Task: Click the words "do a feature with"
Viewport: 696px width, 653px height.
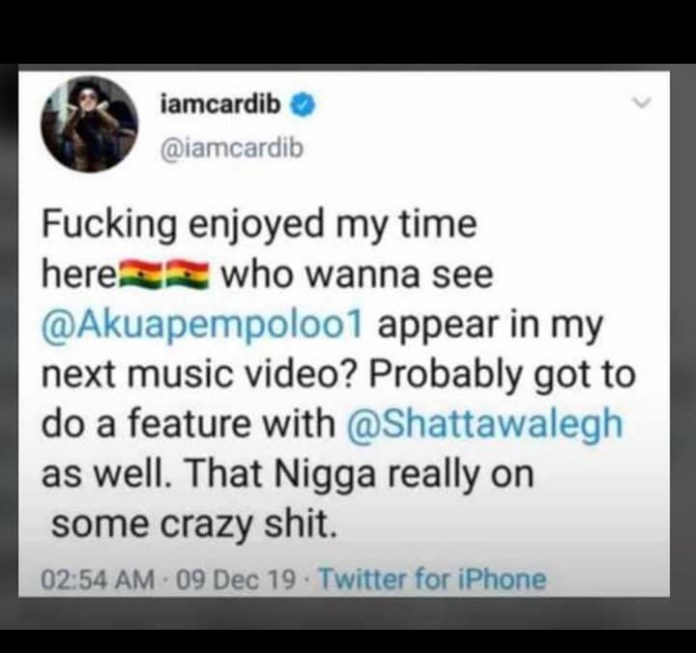Action: pyautogui.click(x=188, y=423)
